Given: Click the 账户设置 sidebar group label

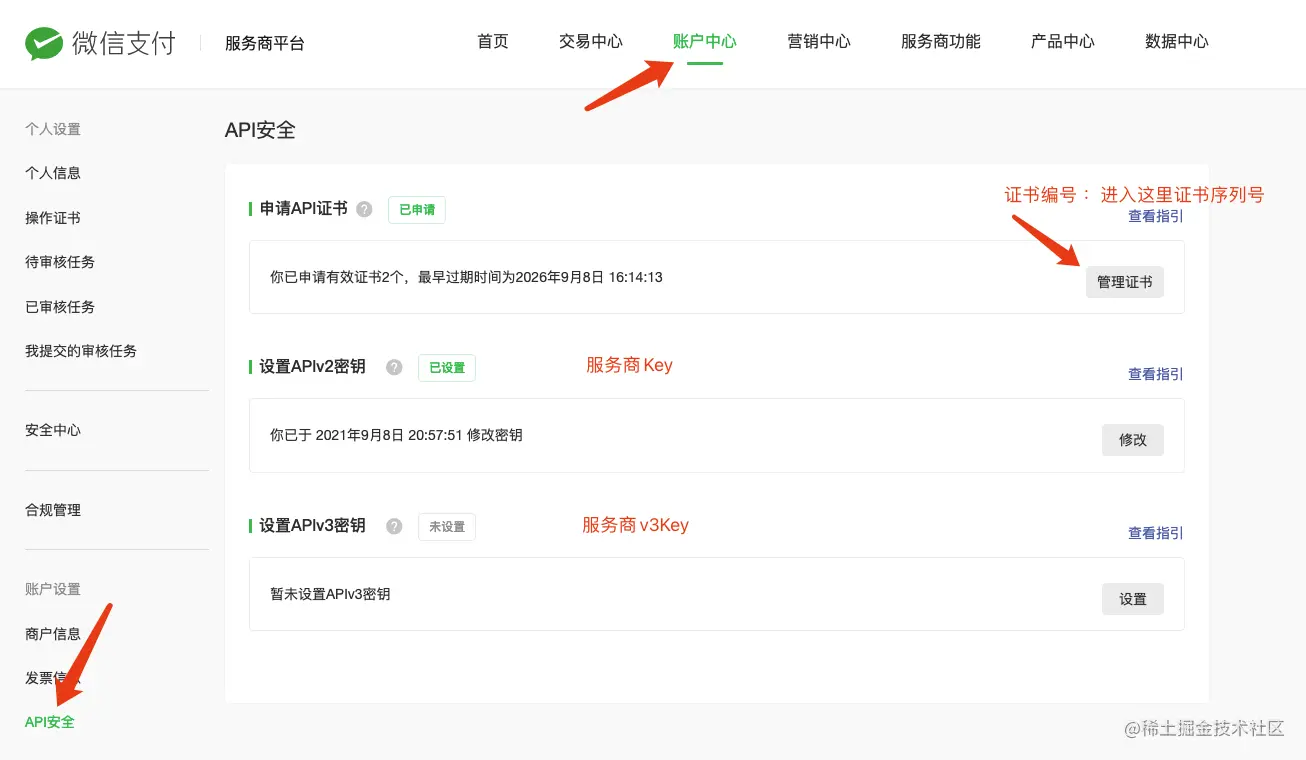Looking at the screenshot, I should pyautogui.click(x=53, y=589).
